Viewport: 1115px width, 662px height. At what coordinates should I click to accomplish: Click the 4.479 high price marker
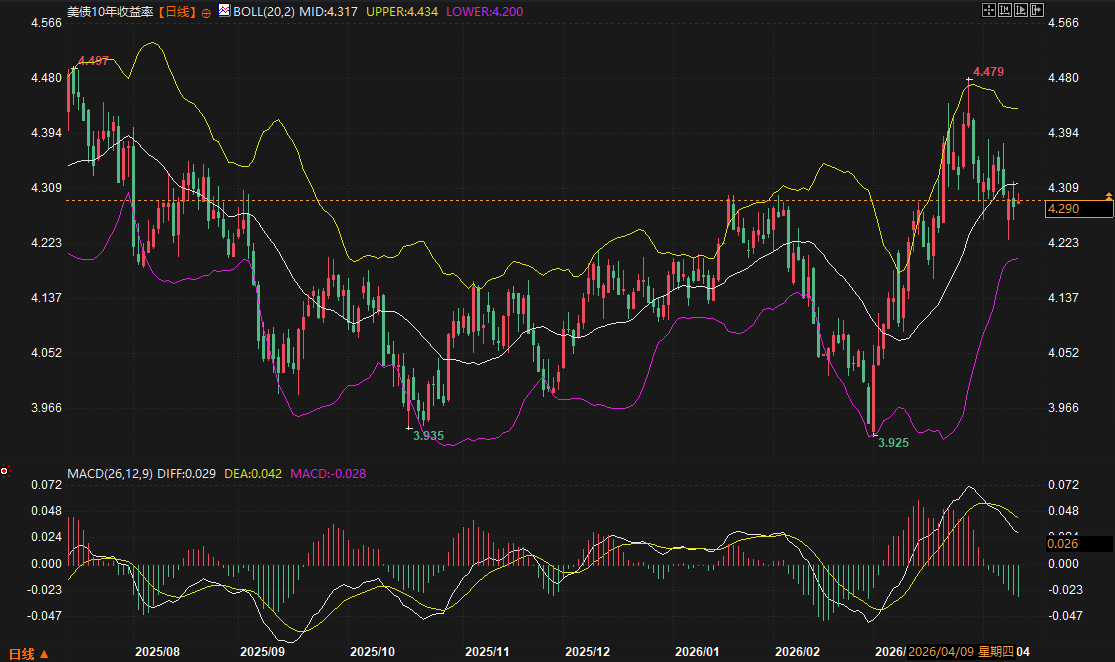tap(987, 72)
